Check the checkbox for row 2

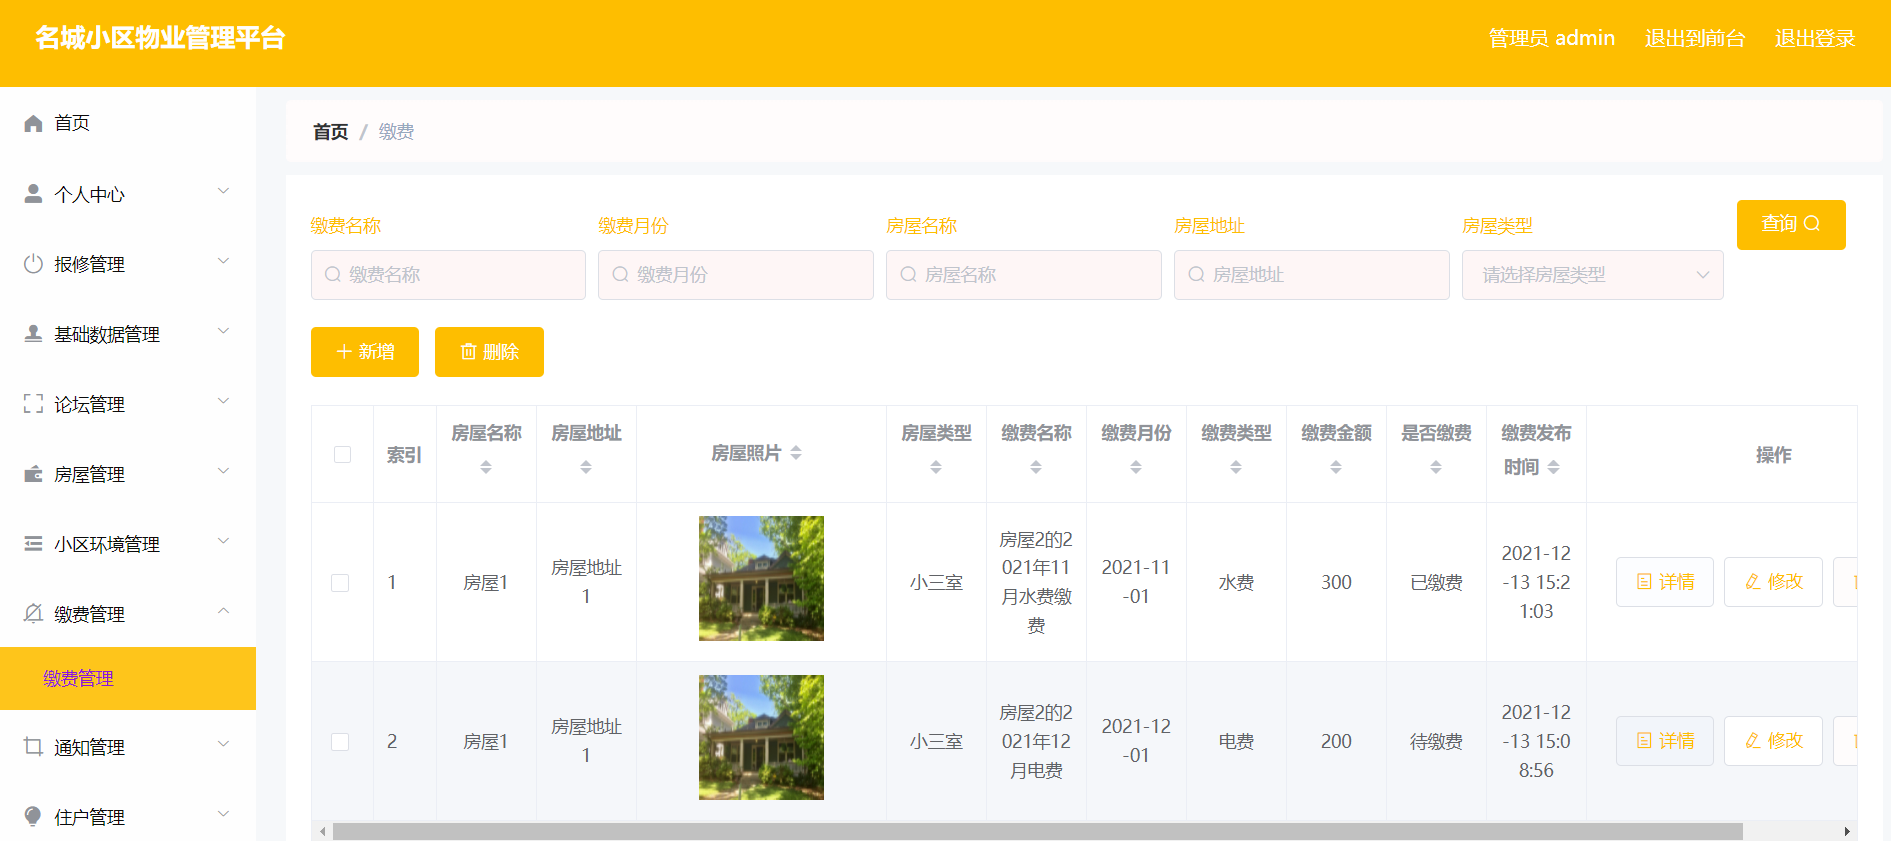(x=340, y=742)
